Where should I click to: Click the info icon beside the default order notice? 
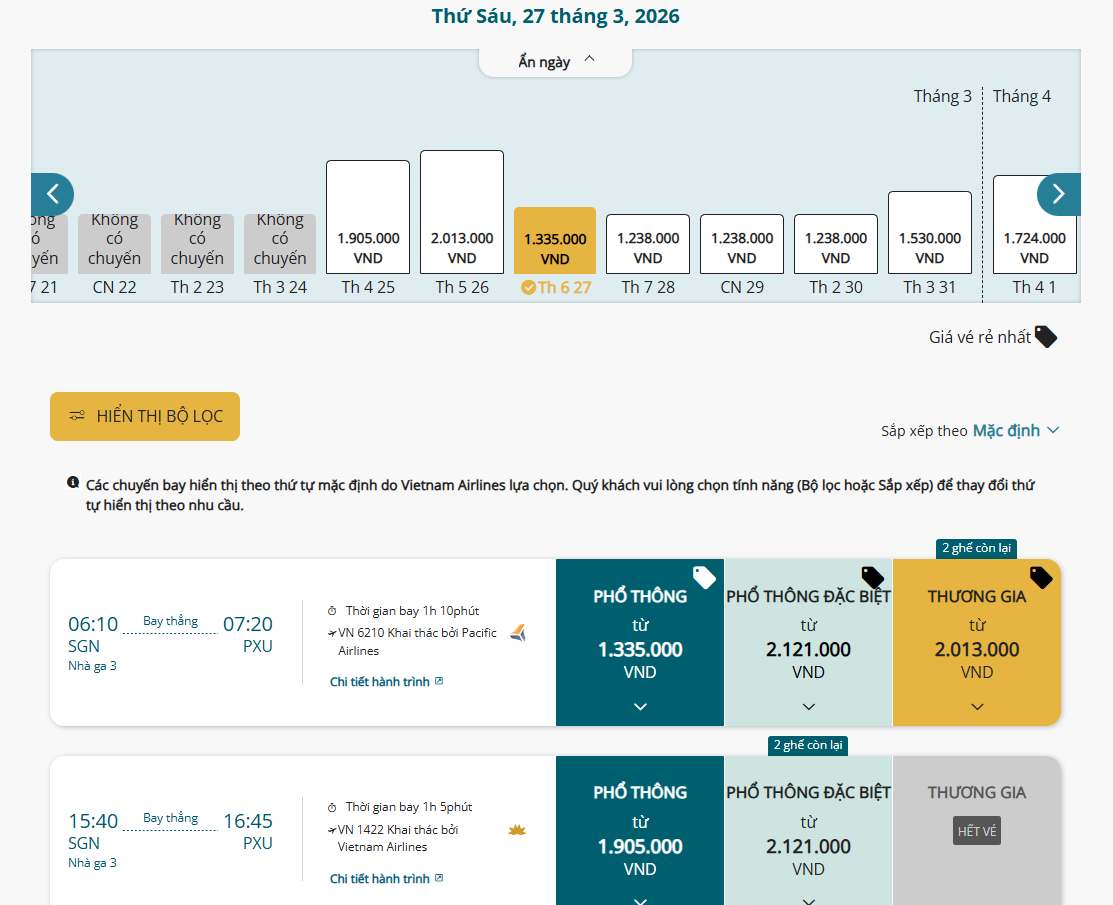[x=73, y=483]
